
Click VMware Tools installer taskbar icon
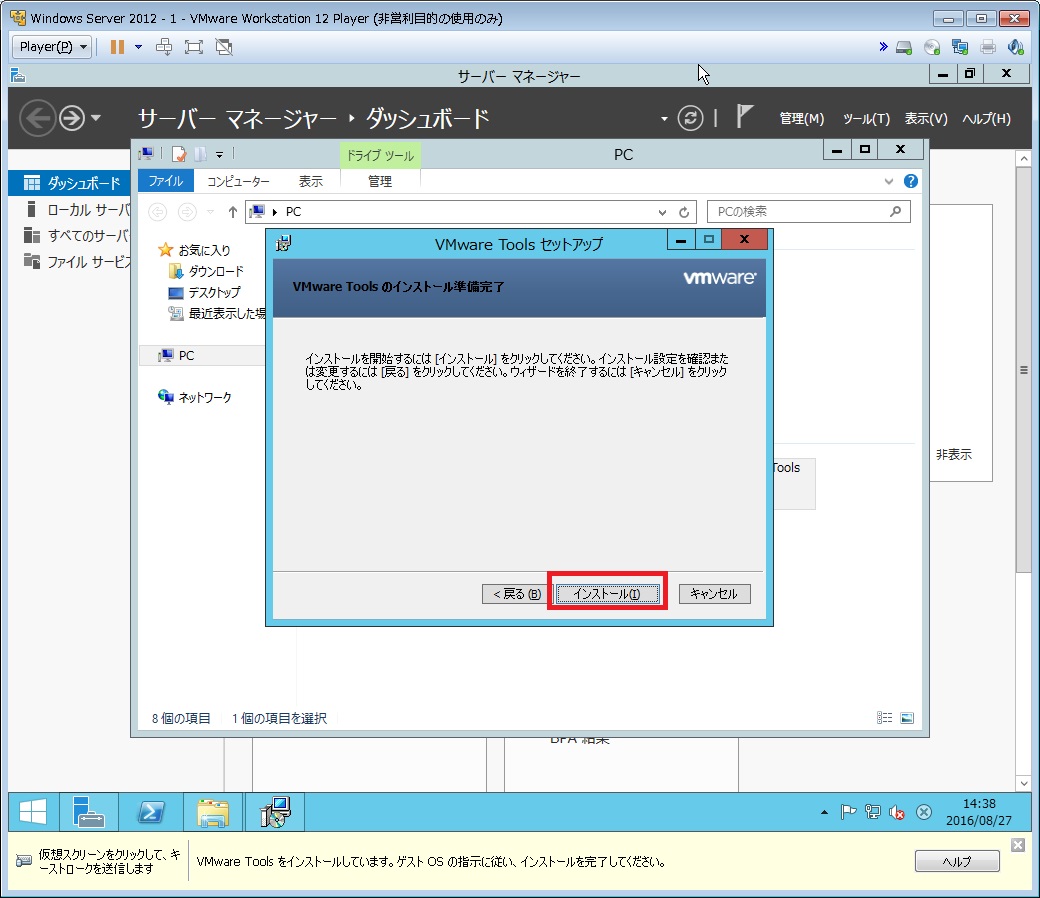point(275,812)
